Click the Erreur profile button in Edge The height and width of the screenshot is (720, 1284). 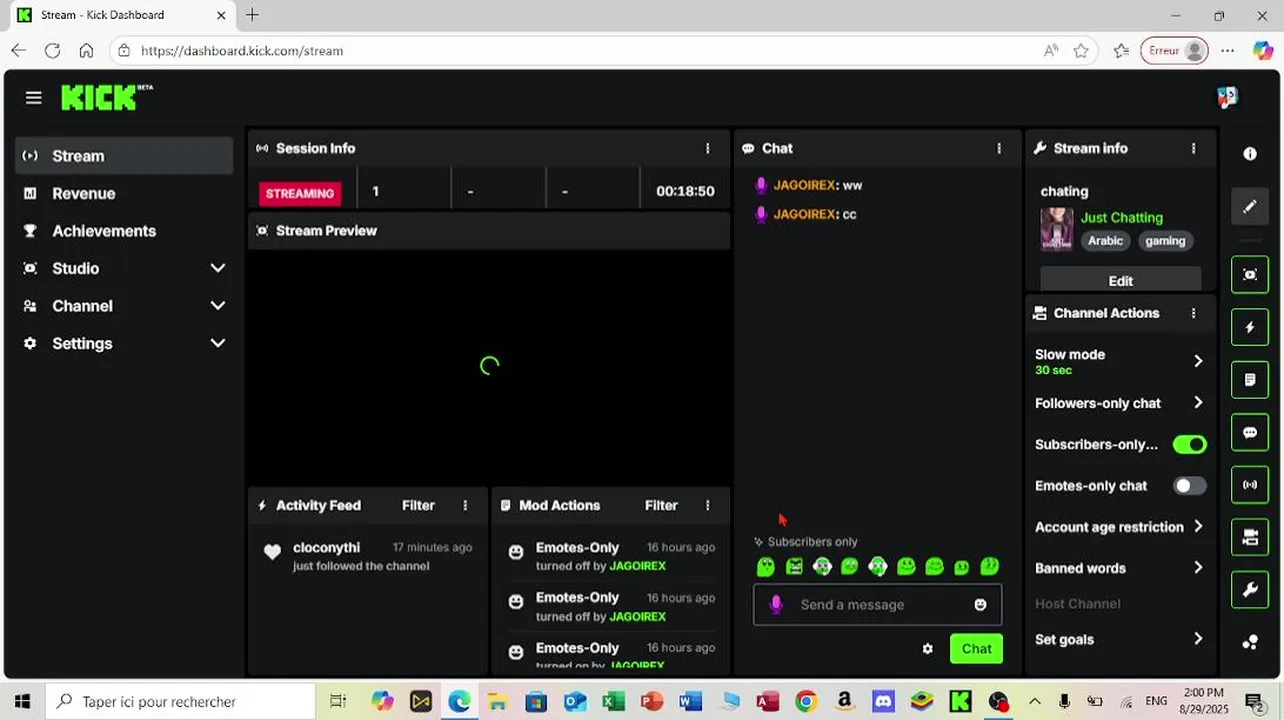1175,50
